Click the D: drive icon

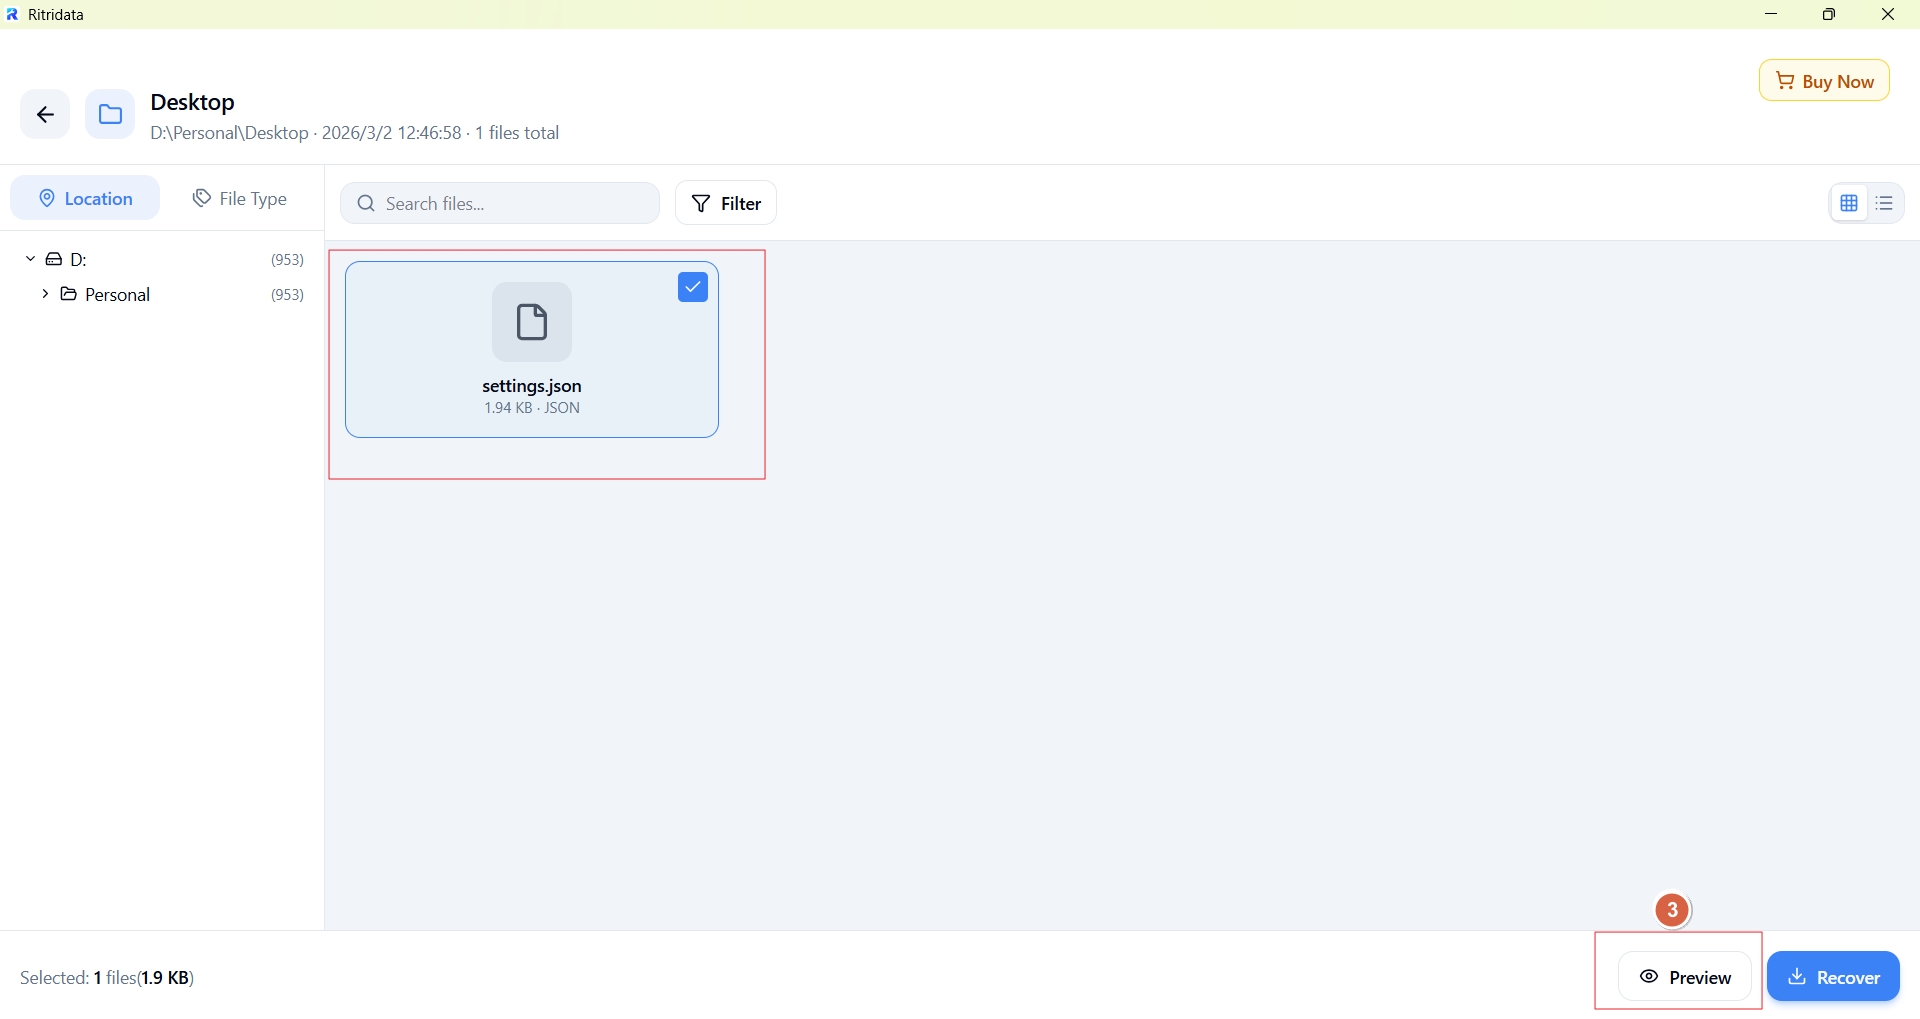coord(55,260)
